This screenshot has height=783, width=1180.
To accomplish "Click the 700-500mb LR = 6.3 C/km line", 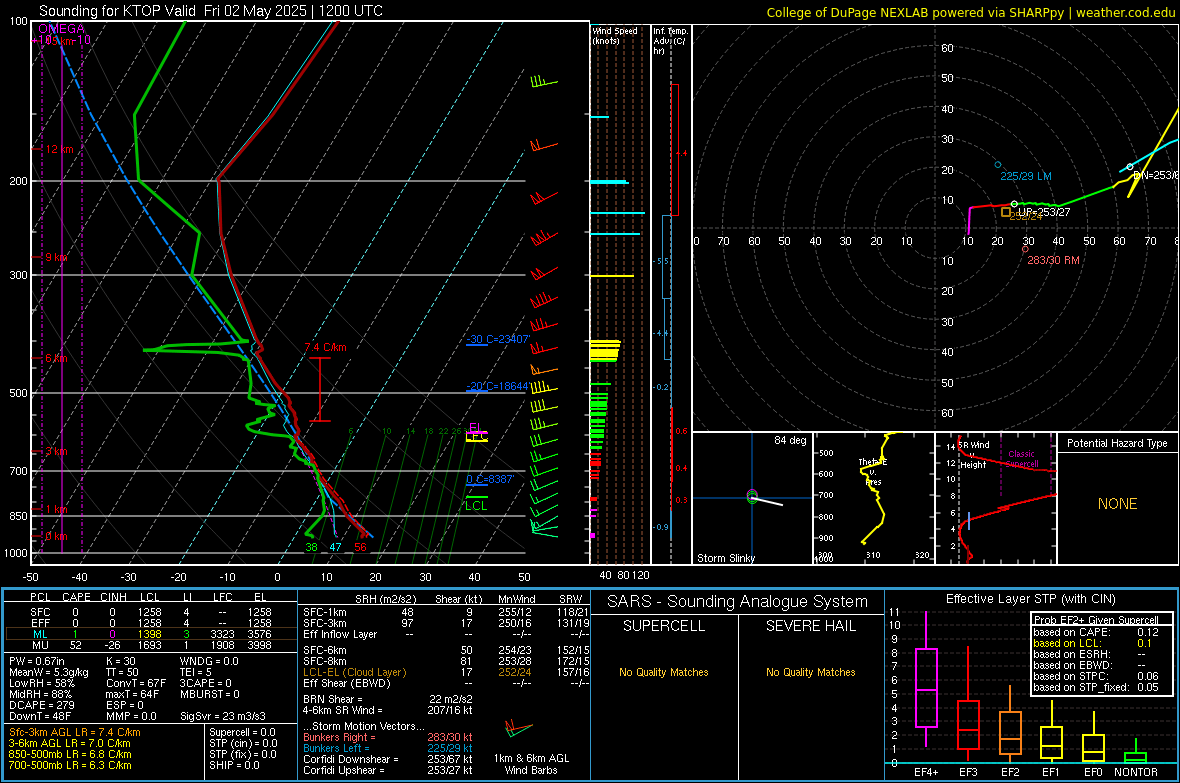I will [70, 765].
